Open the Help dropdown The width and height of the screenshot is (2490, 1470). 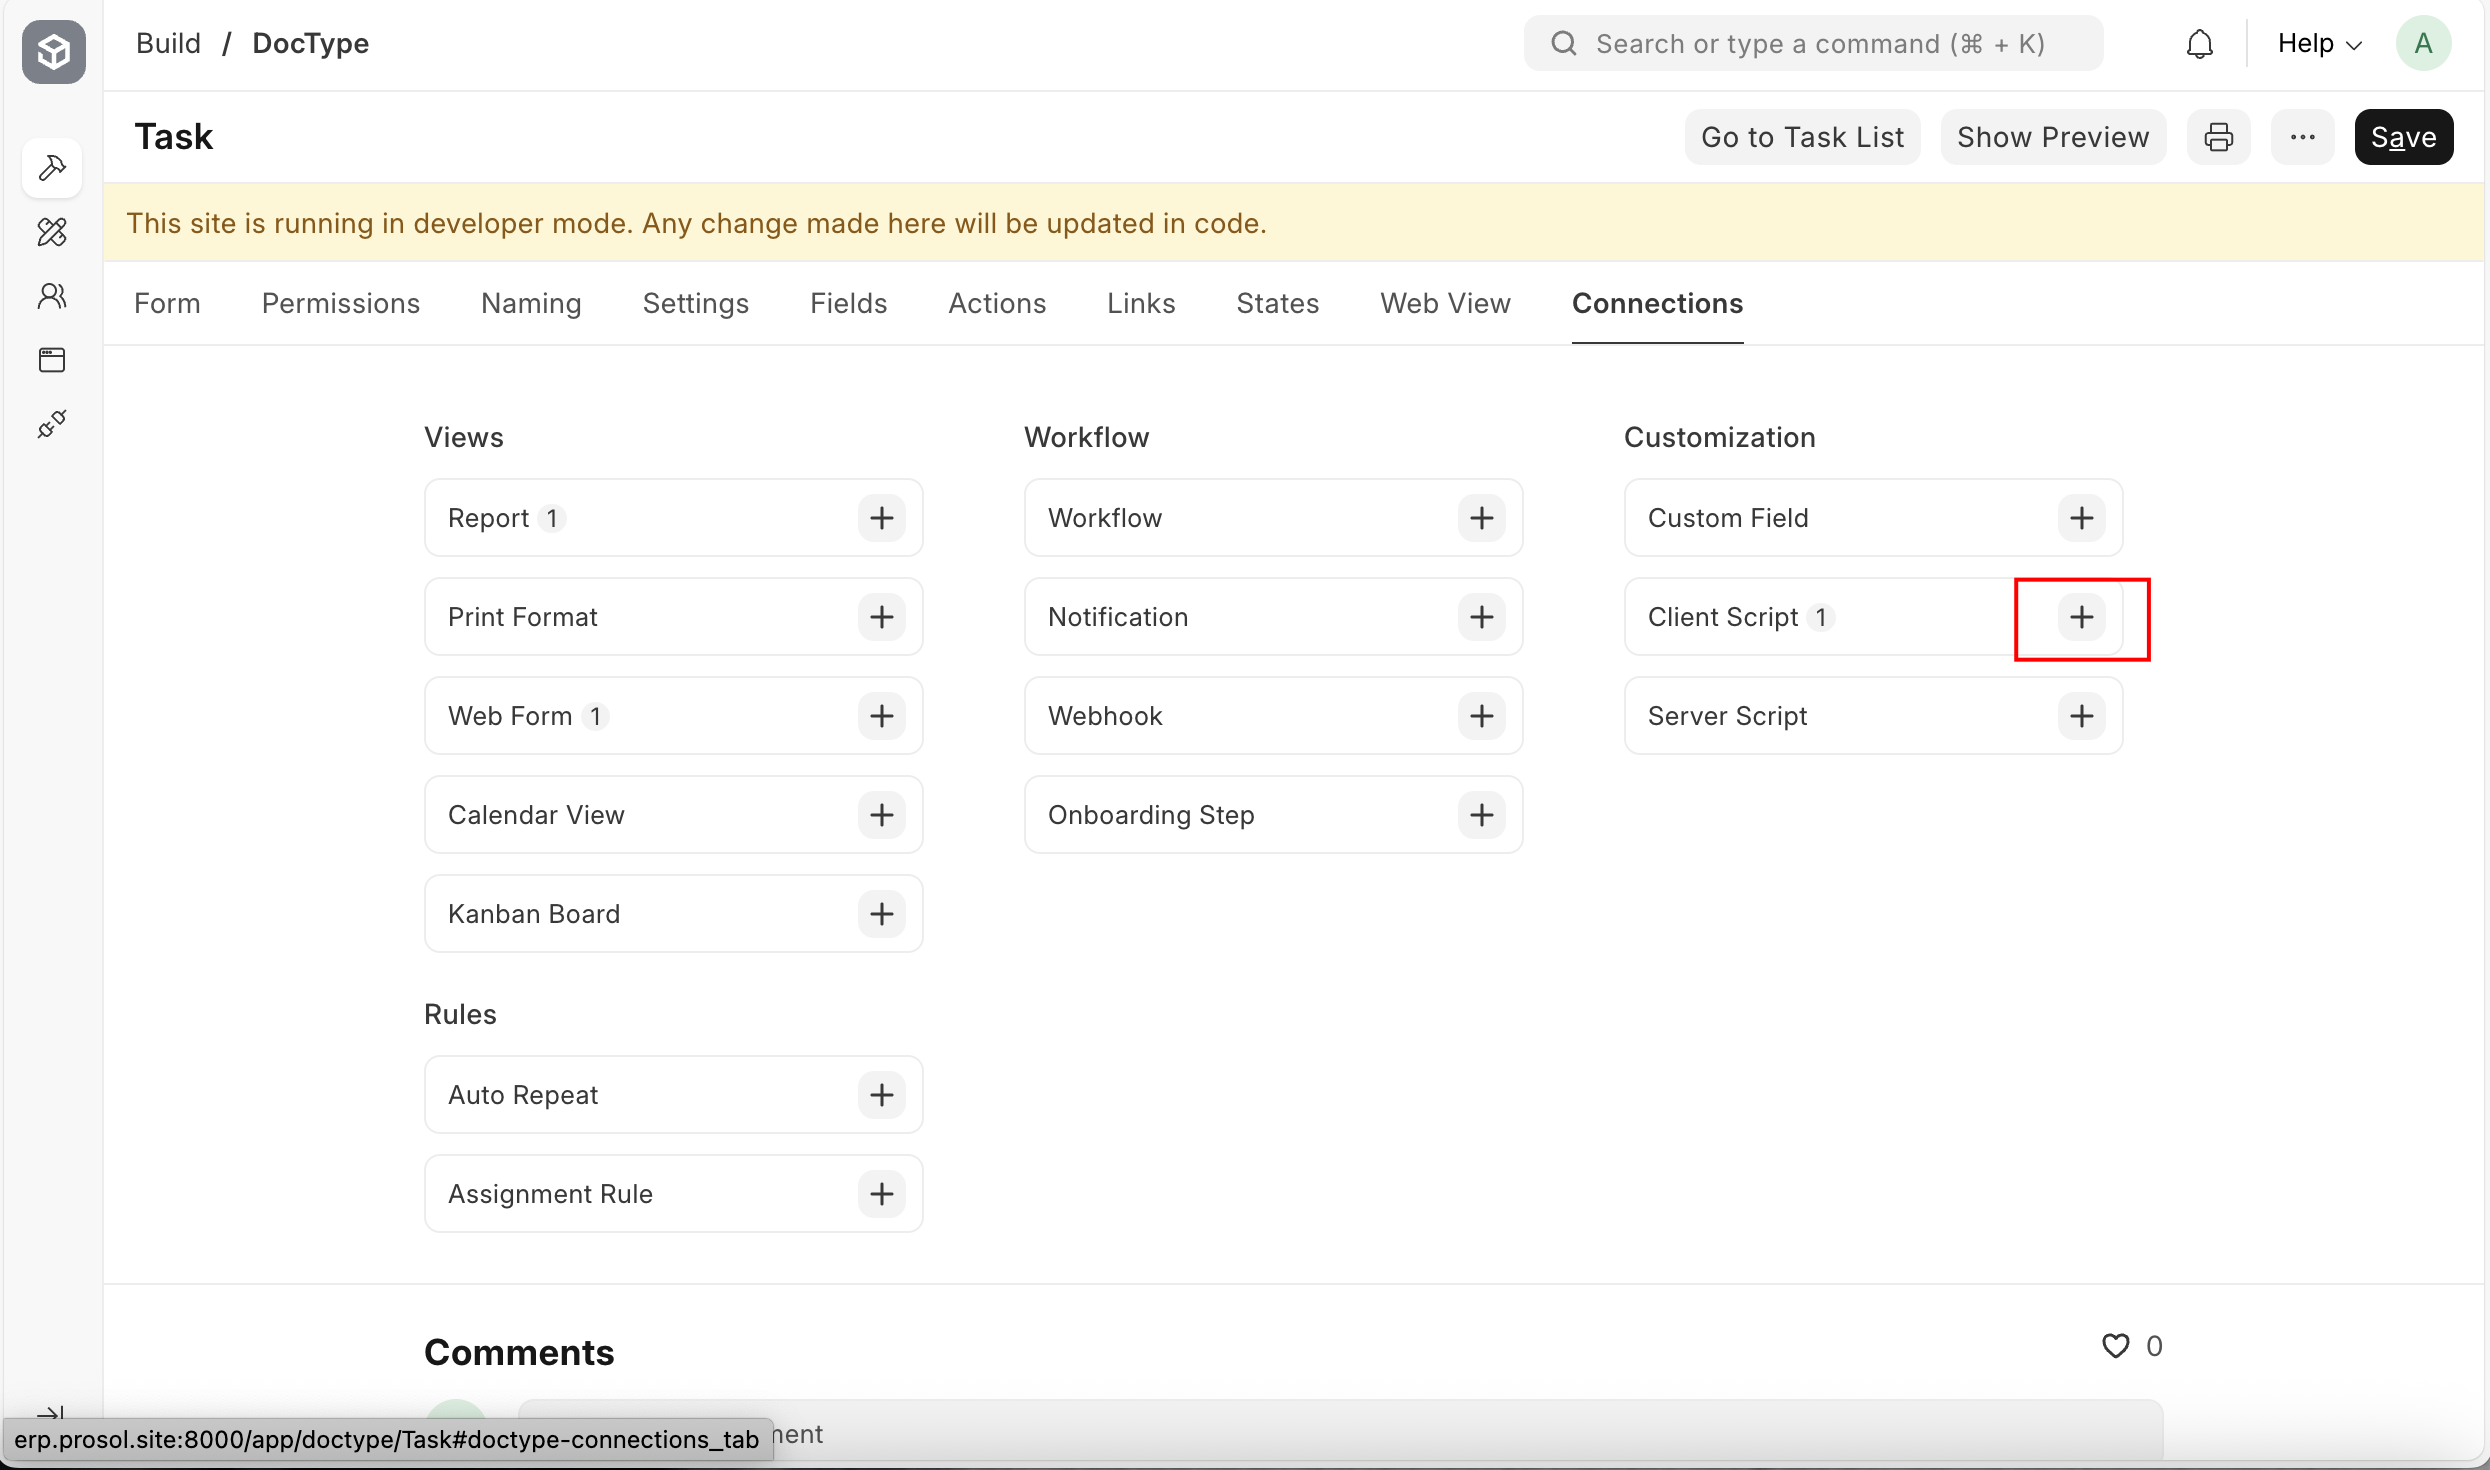pos(2319,44)
